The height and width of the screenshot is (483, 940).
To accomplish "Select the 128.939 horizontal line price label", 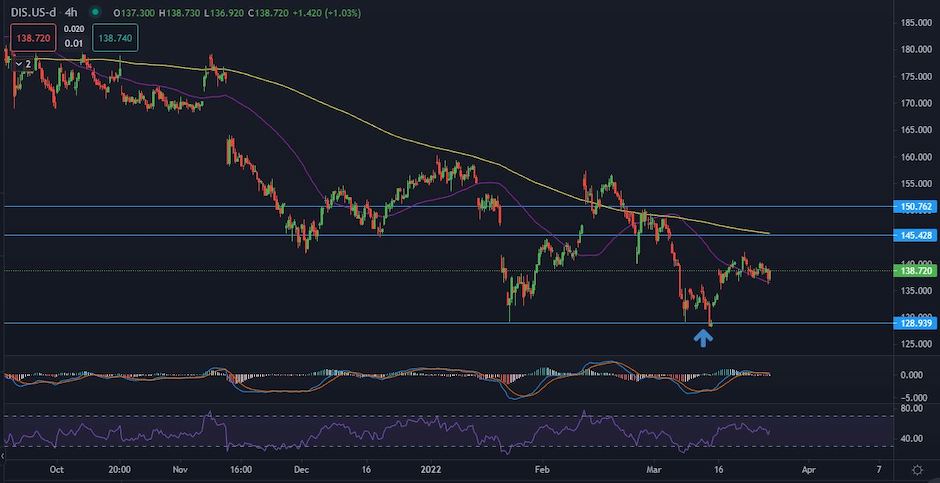I will (x=914, y=324).
